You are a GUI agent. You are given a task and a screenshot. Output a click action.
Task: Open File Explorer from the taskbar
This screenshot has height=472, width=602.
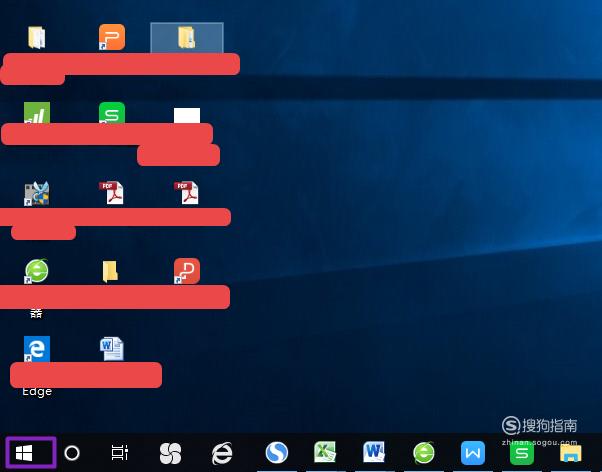coord(571,453)
